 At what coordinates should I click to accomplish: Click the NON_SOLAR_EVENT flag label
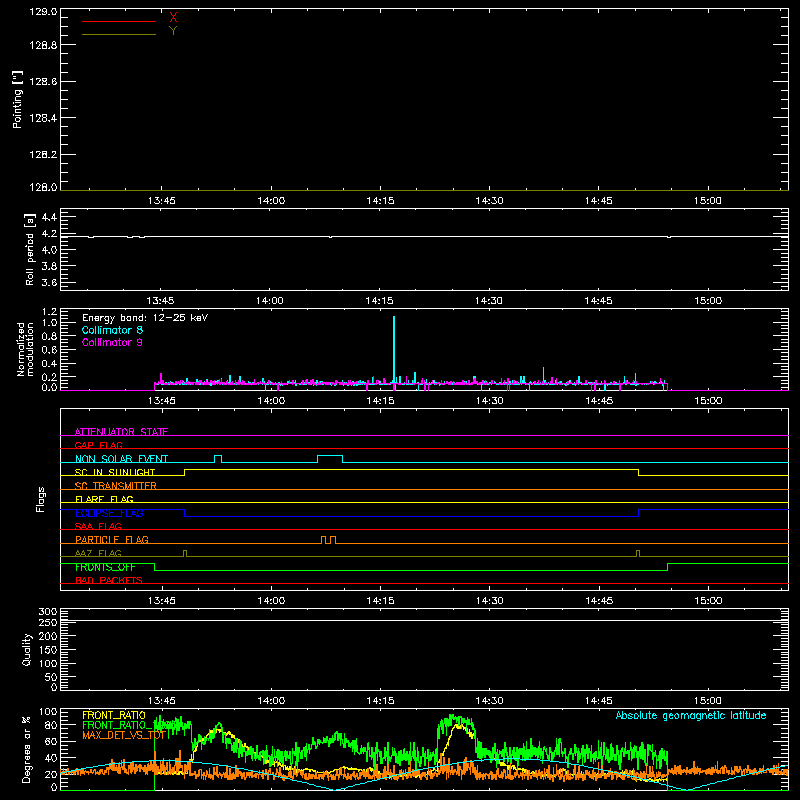(121, 459)
